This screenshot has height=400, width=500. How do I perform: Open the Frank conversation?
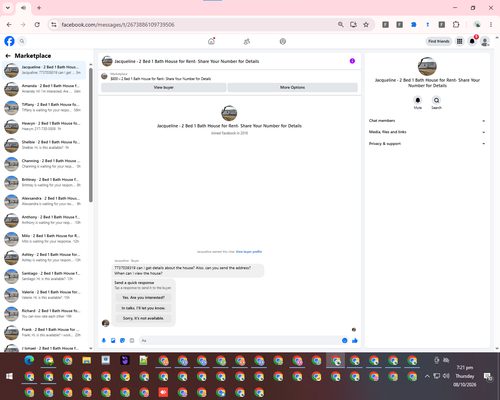[x=44, y=332]
